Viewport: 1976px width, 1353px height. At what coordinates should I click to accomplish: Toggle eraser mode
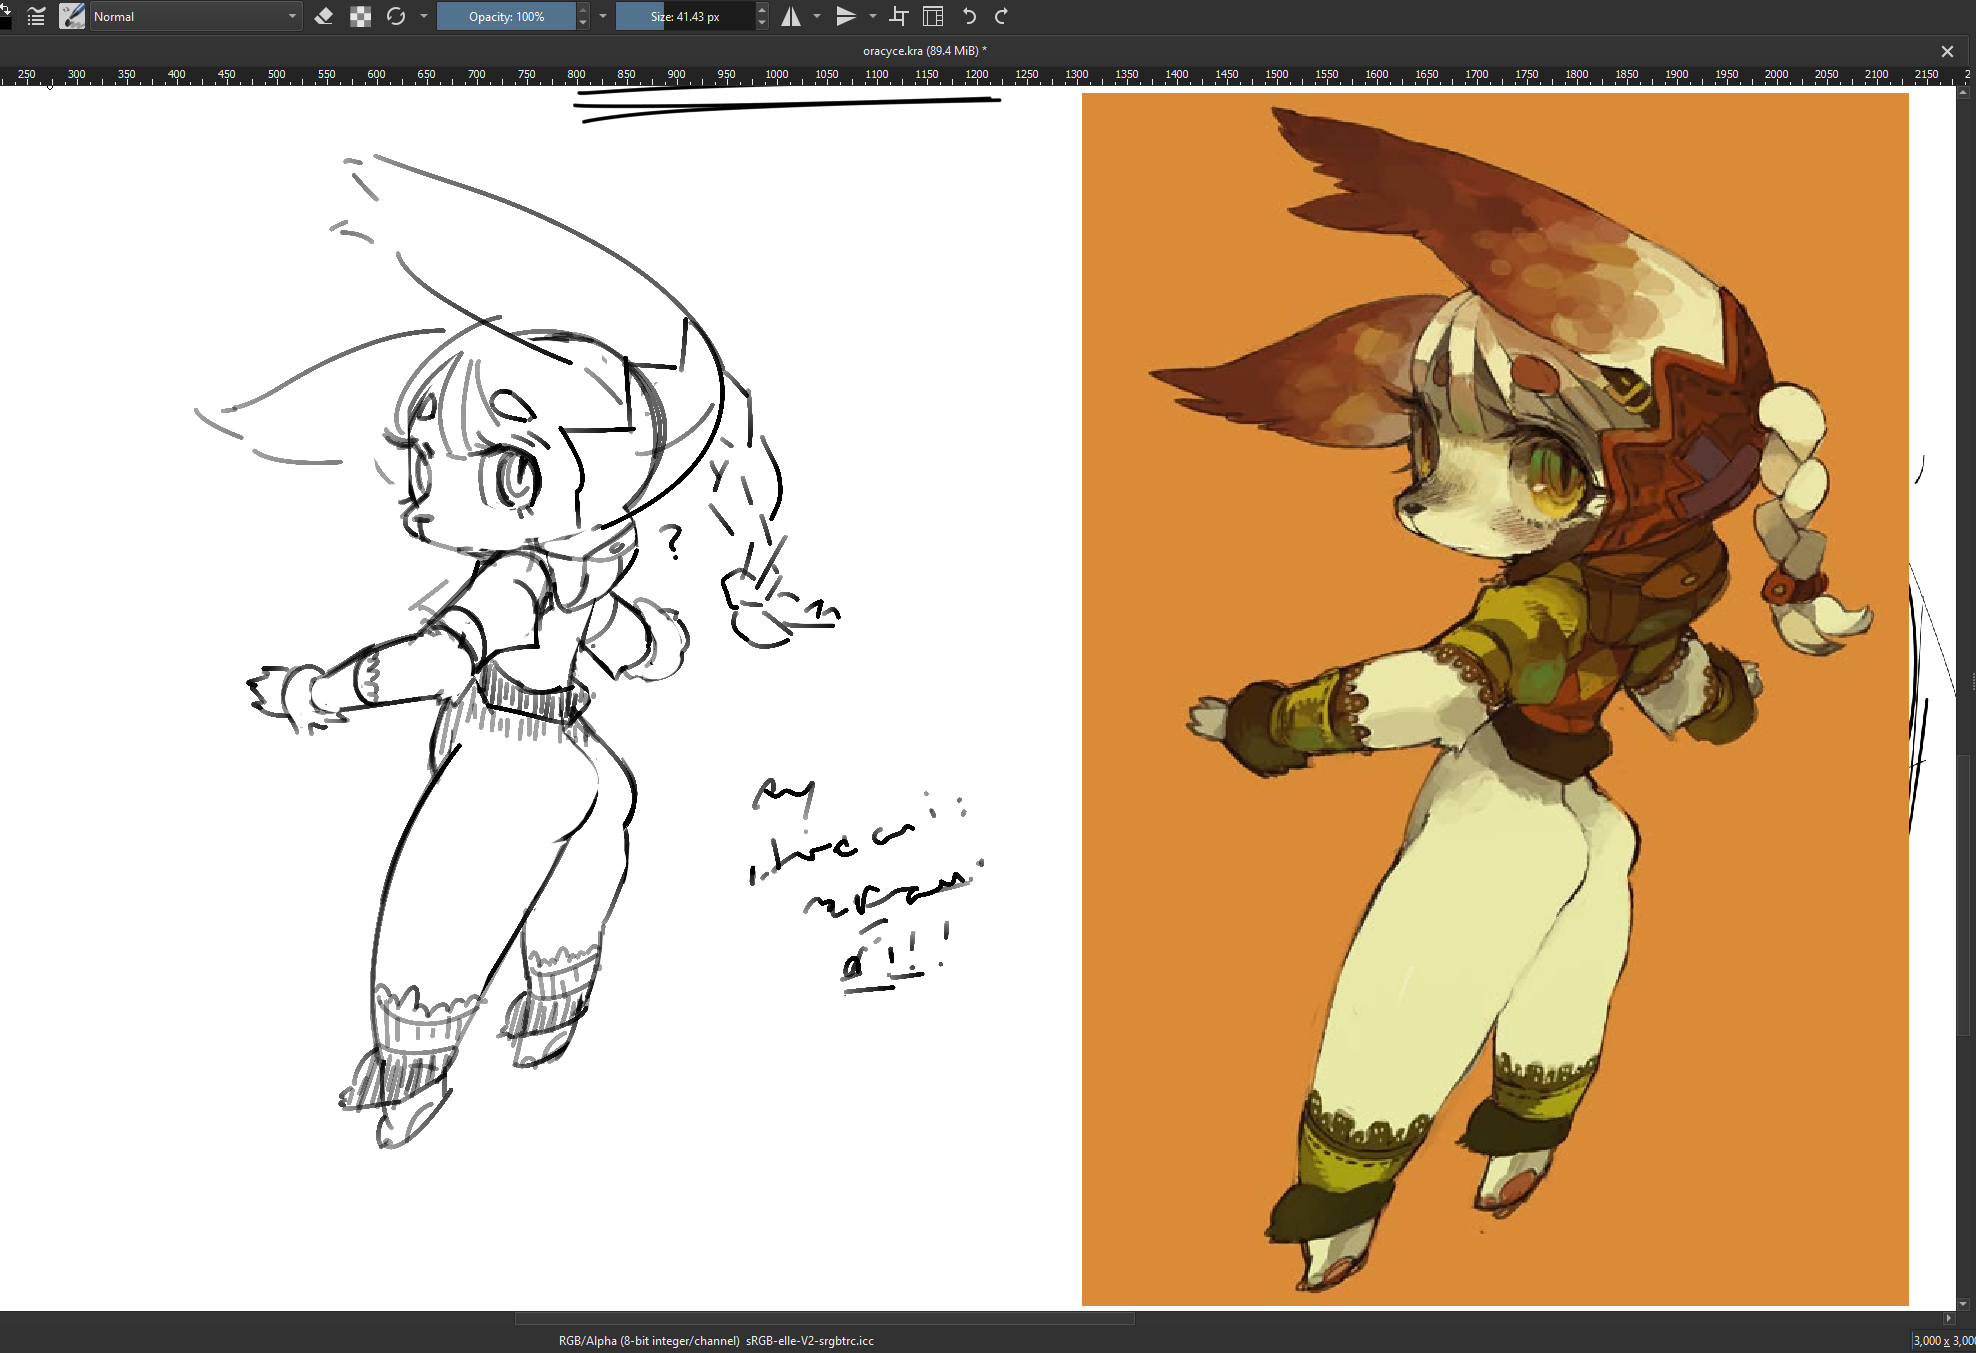pyautogui.click(x=324, y=16)
